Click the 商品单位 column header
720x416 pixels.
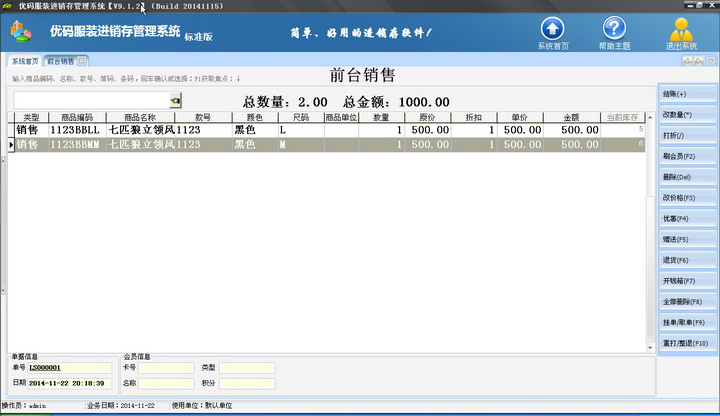pyautogui.click(x=341, y=118)
